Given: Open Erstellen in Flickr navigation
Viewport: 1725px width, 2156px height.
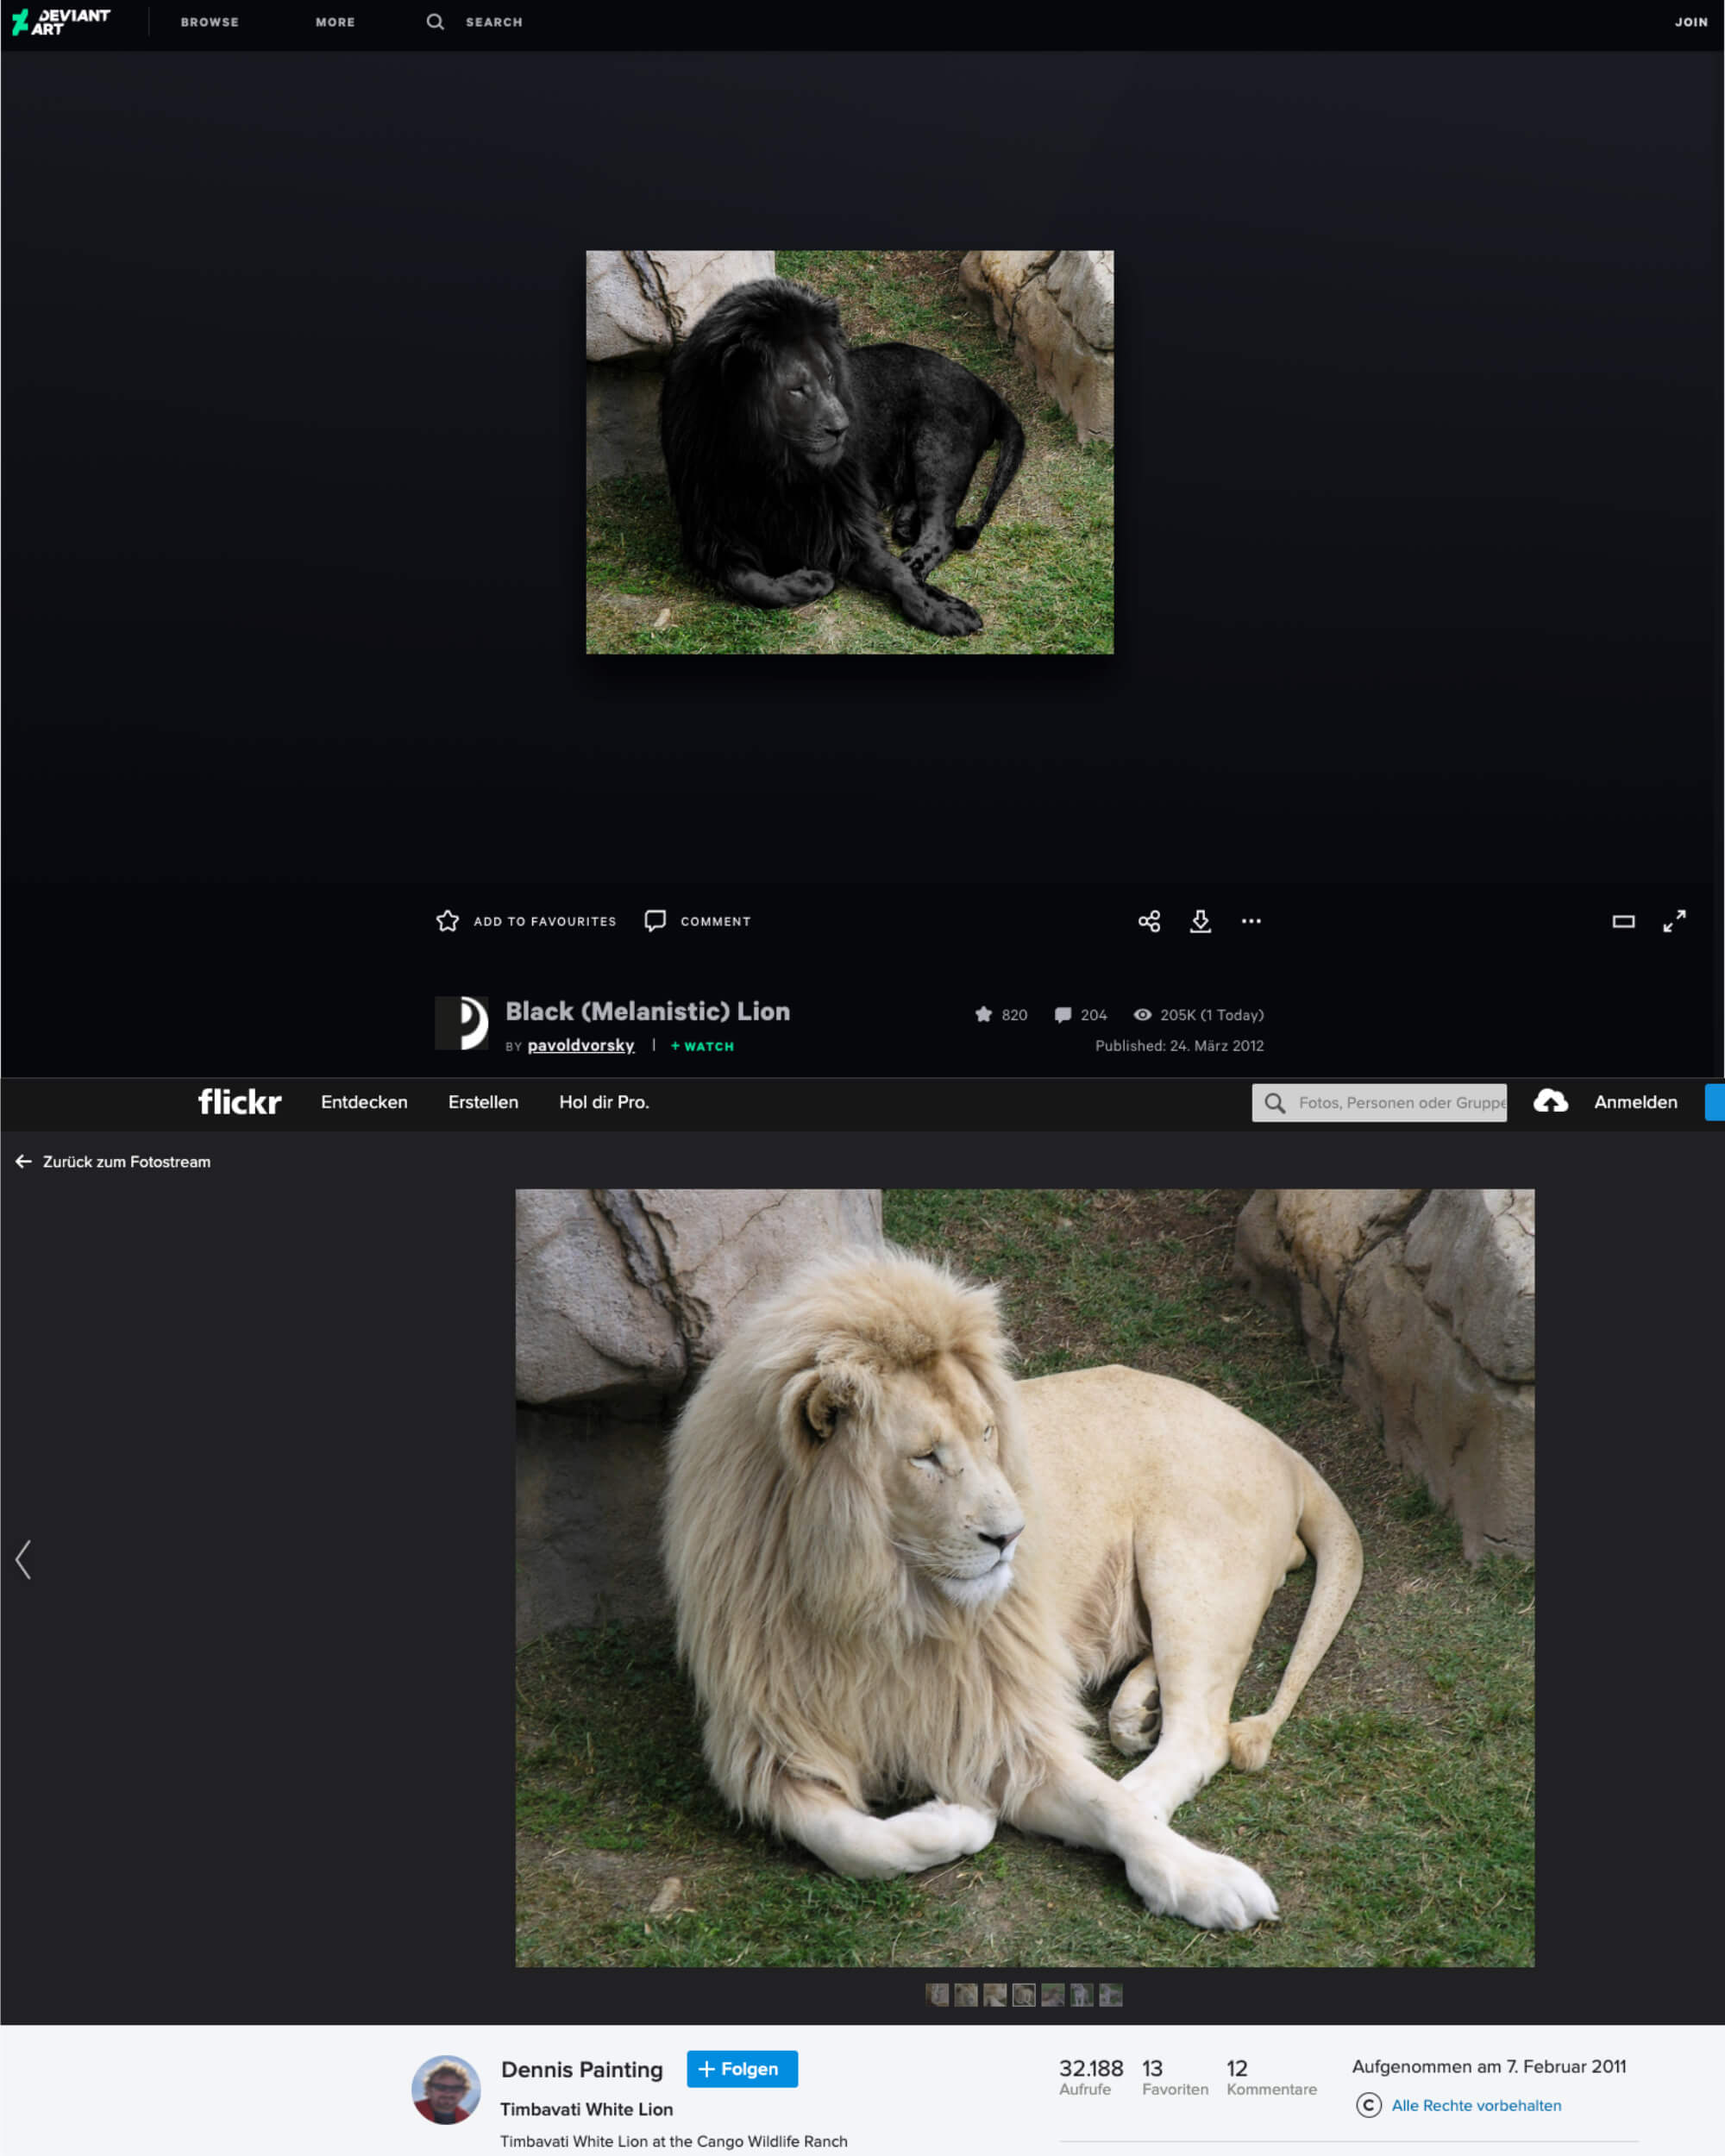Looking at the screenshot, I should click(483, 1102).
